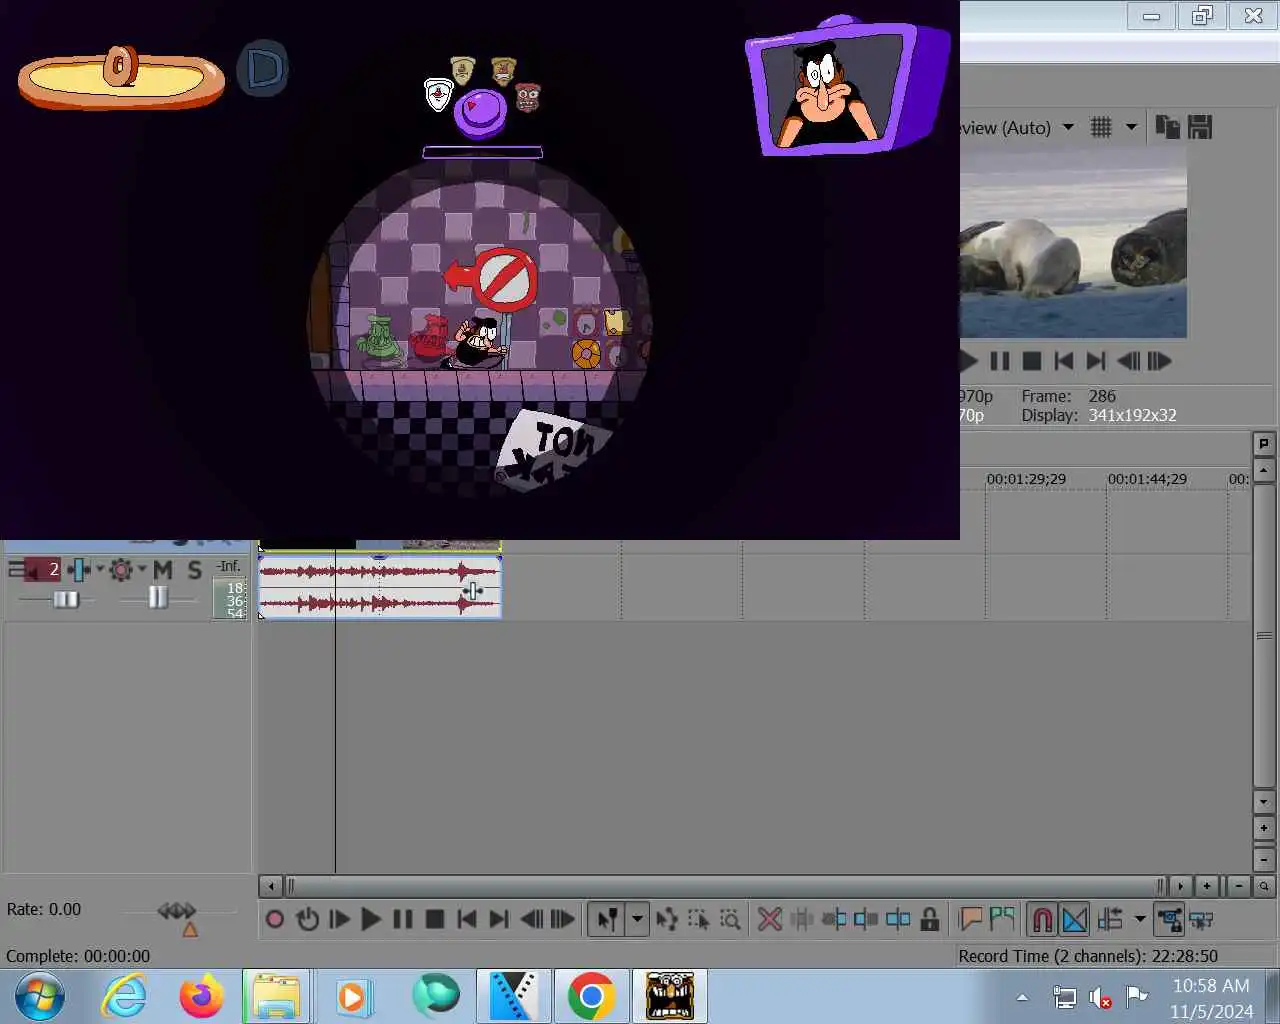Click the Trim End button
Image resolution: width=1280 pixels, height=1024 pixels.
866,919
